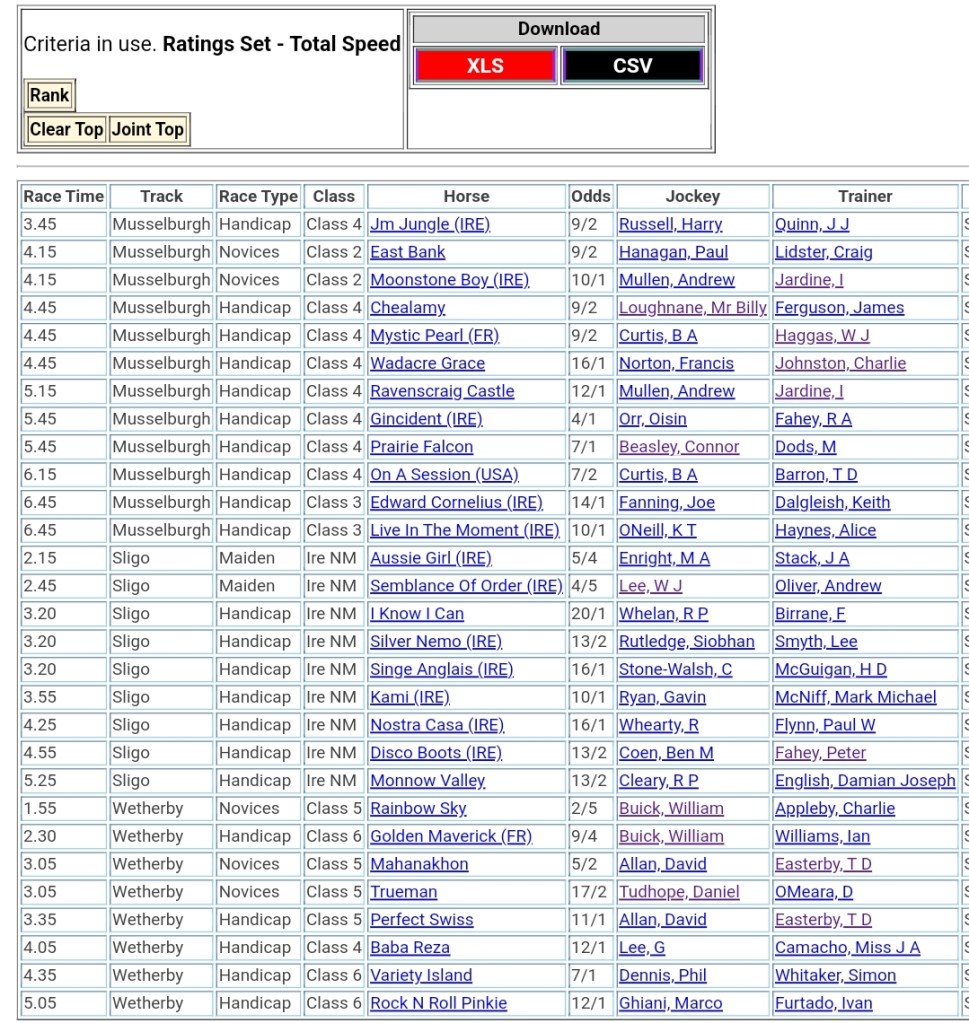
Task: Select horse Rock N Roll Pinkie
Action: [x=438, y=1003]
